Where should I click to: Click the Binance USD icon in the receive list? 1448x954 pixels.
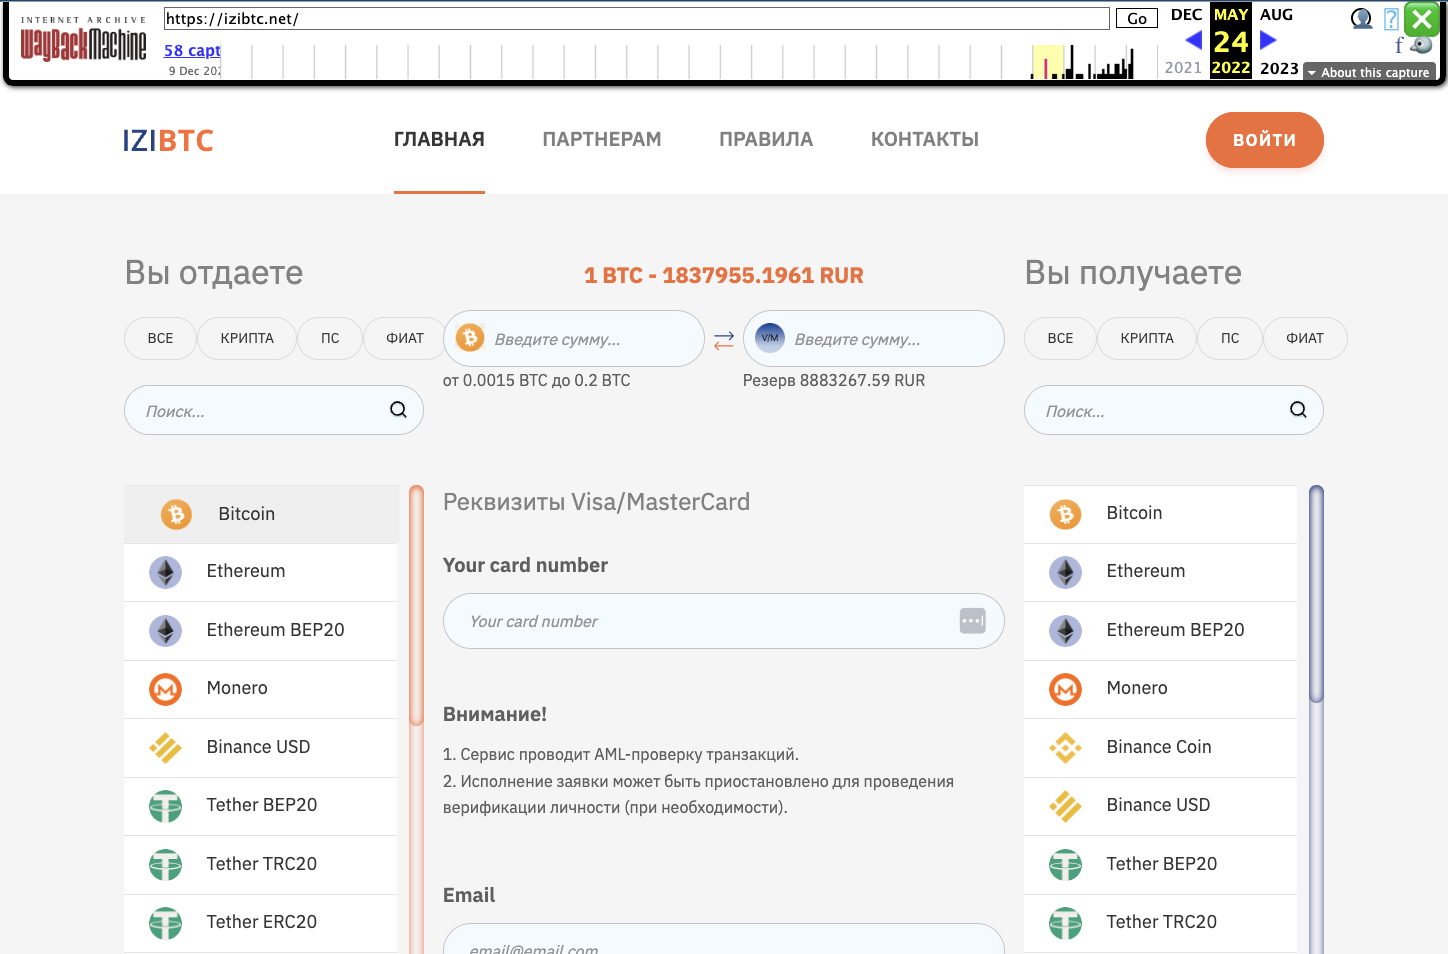(x=1065, y=806)
